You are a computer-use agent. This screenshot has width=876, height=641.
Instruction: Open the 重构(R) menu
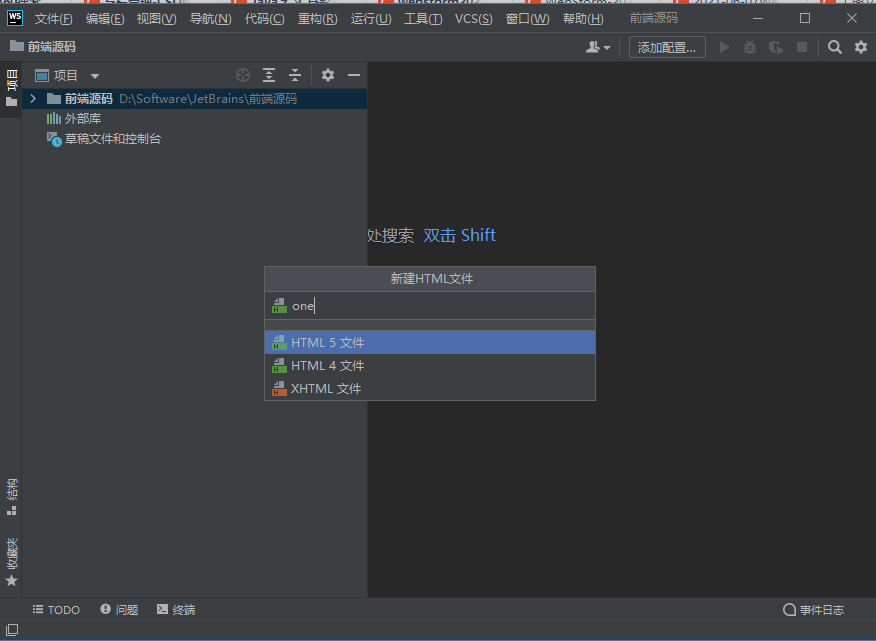tap(317, 19)
